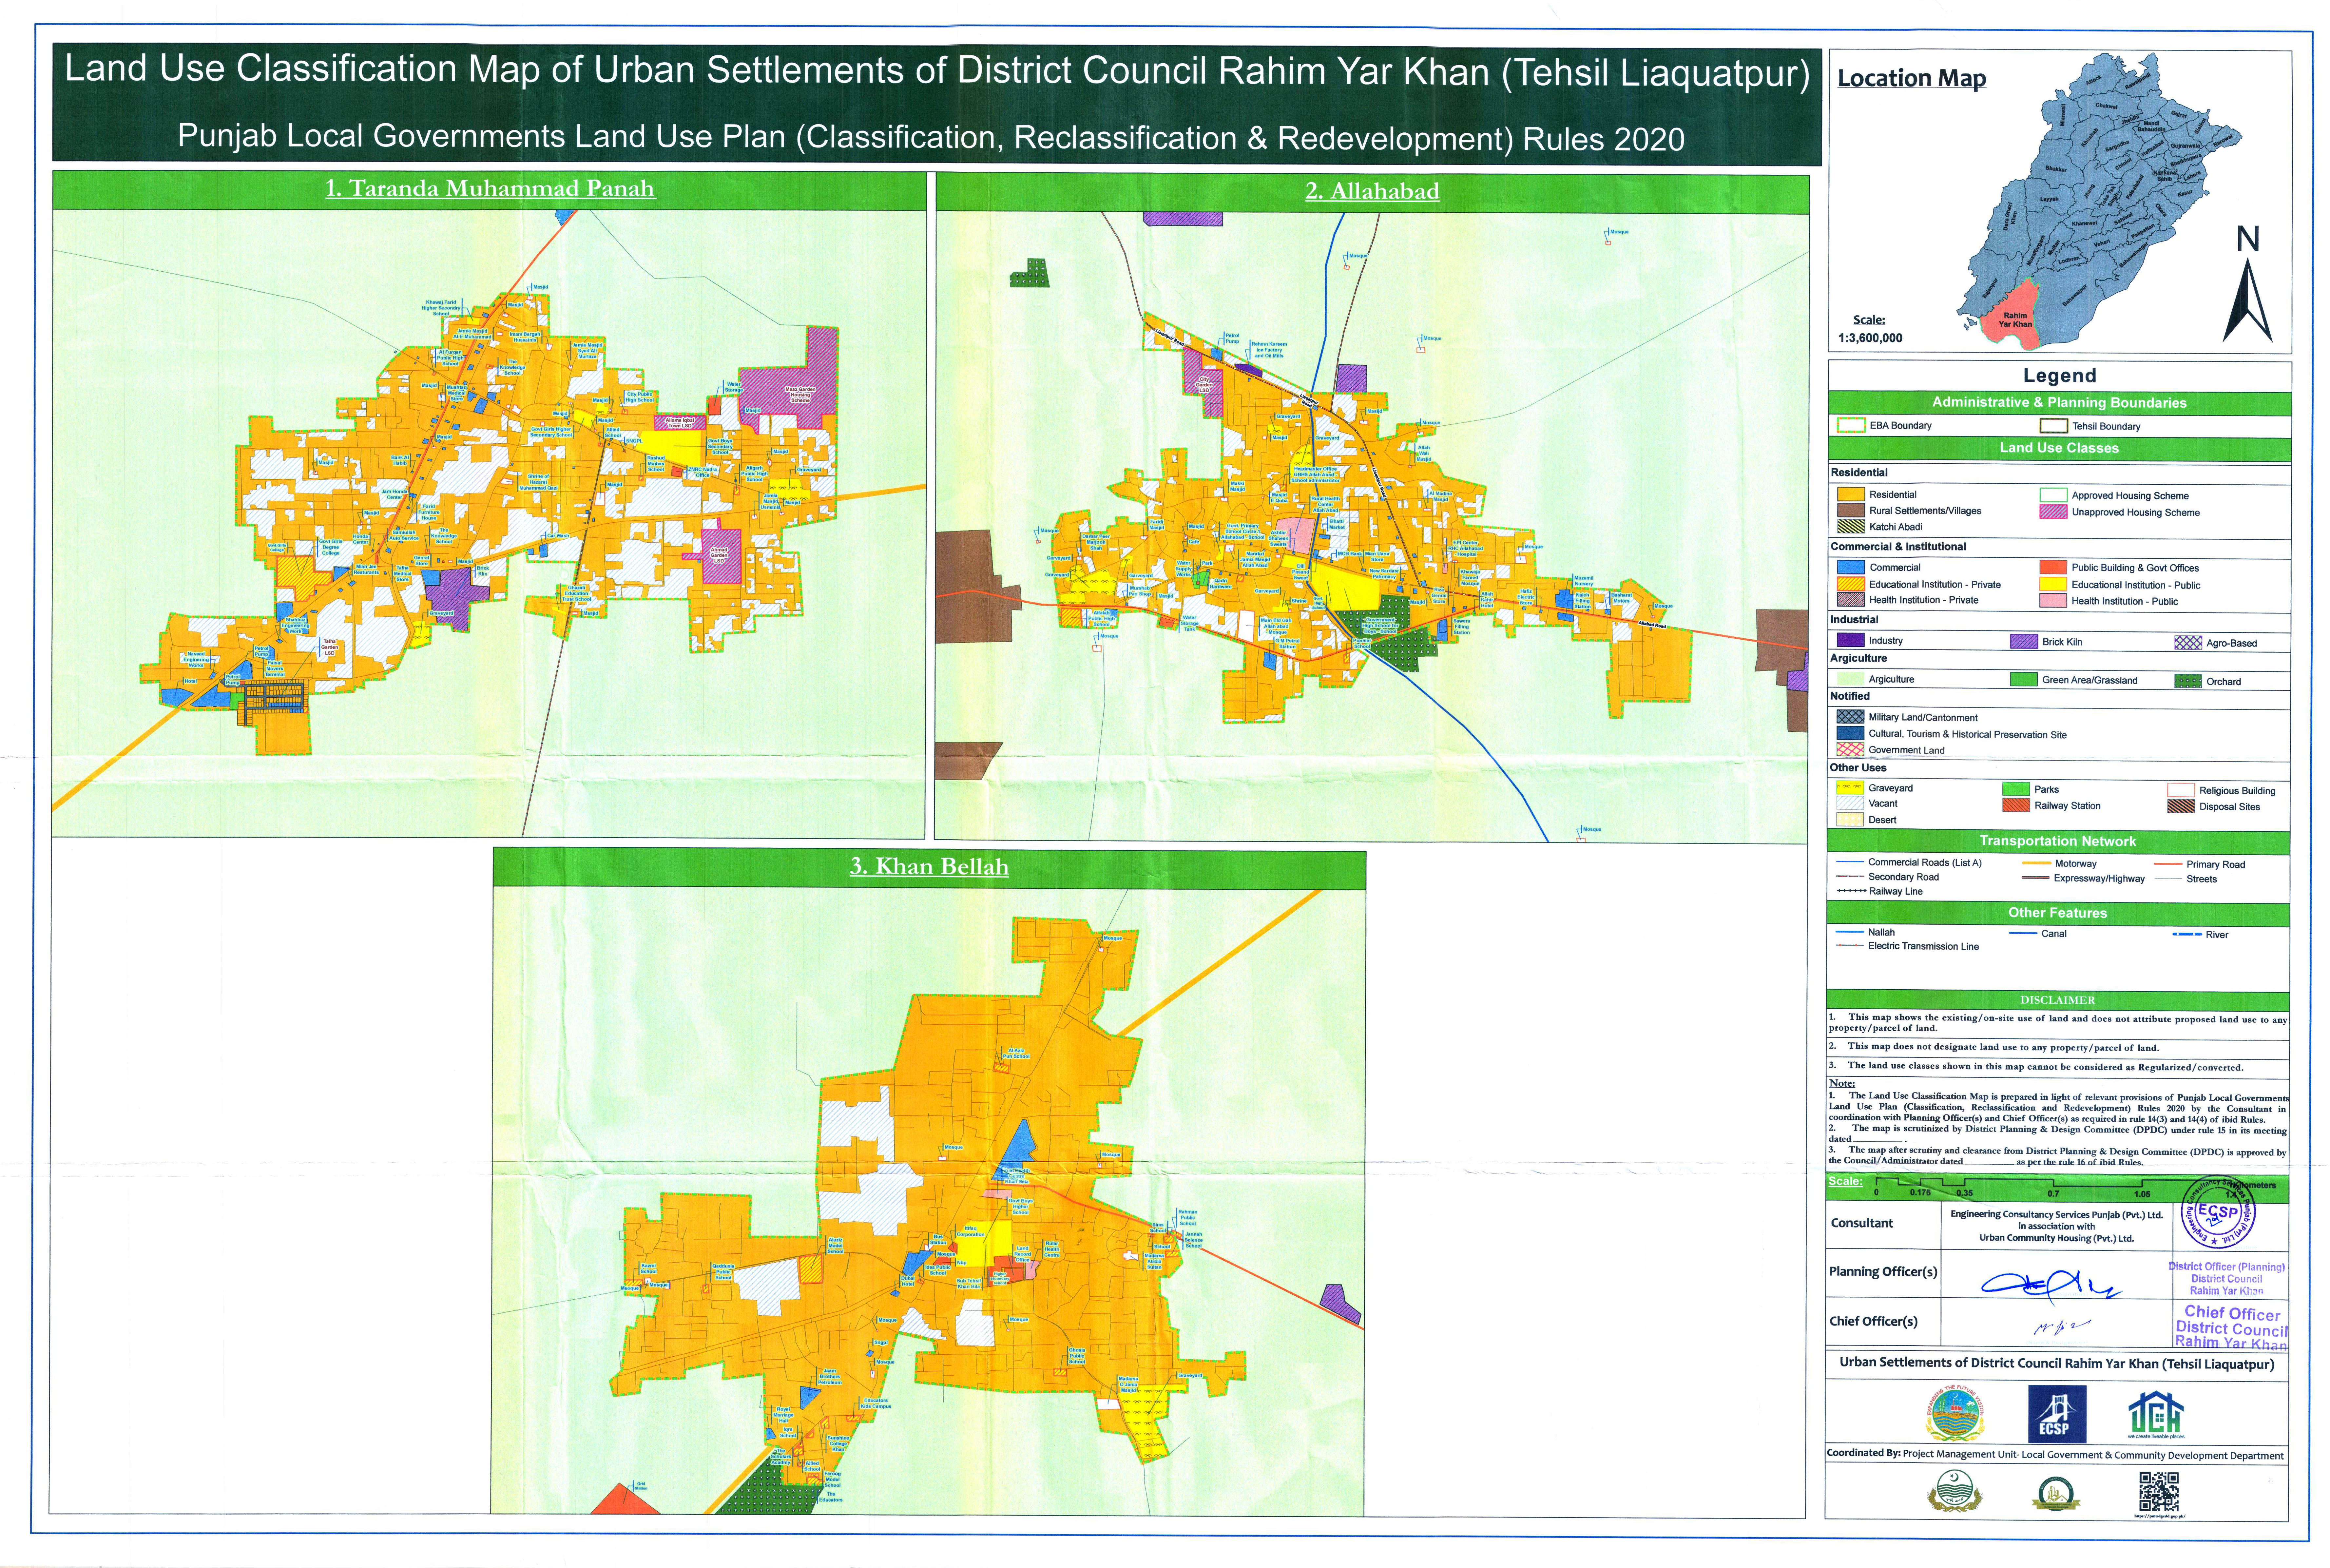Select the Brick Kiln legend swatch
This screenshot has width=2330, height=1568.
(2024, 641)
